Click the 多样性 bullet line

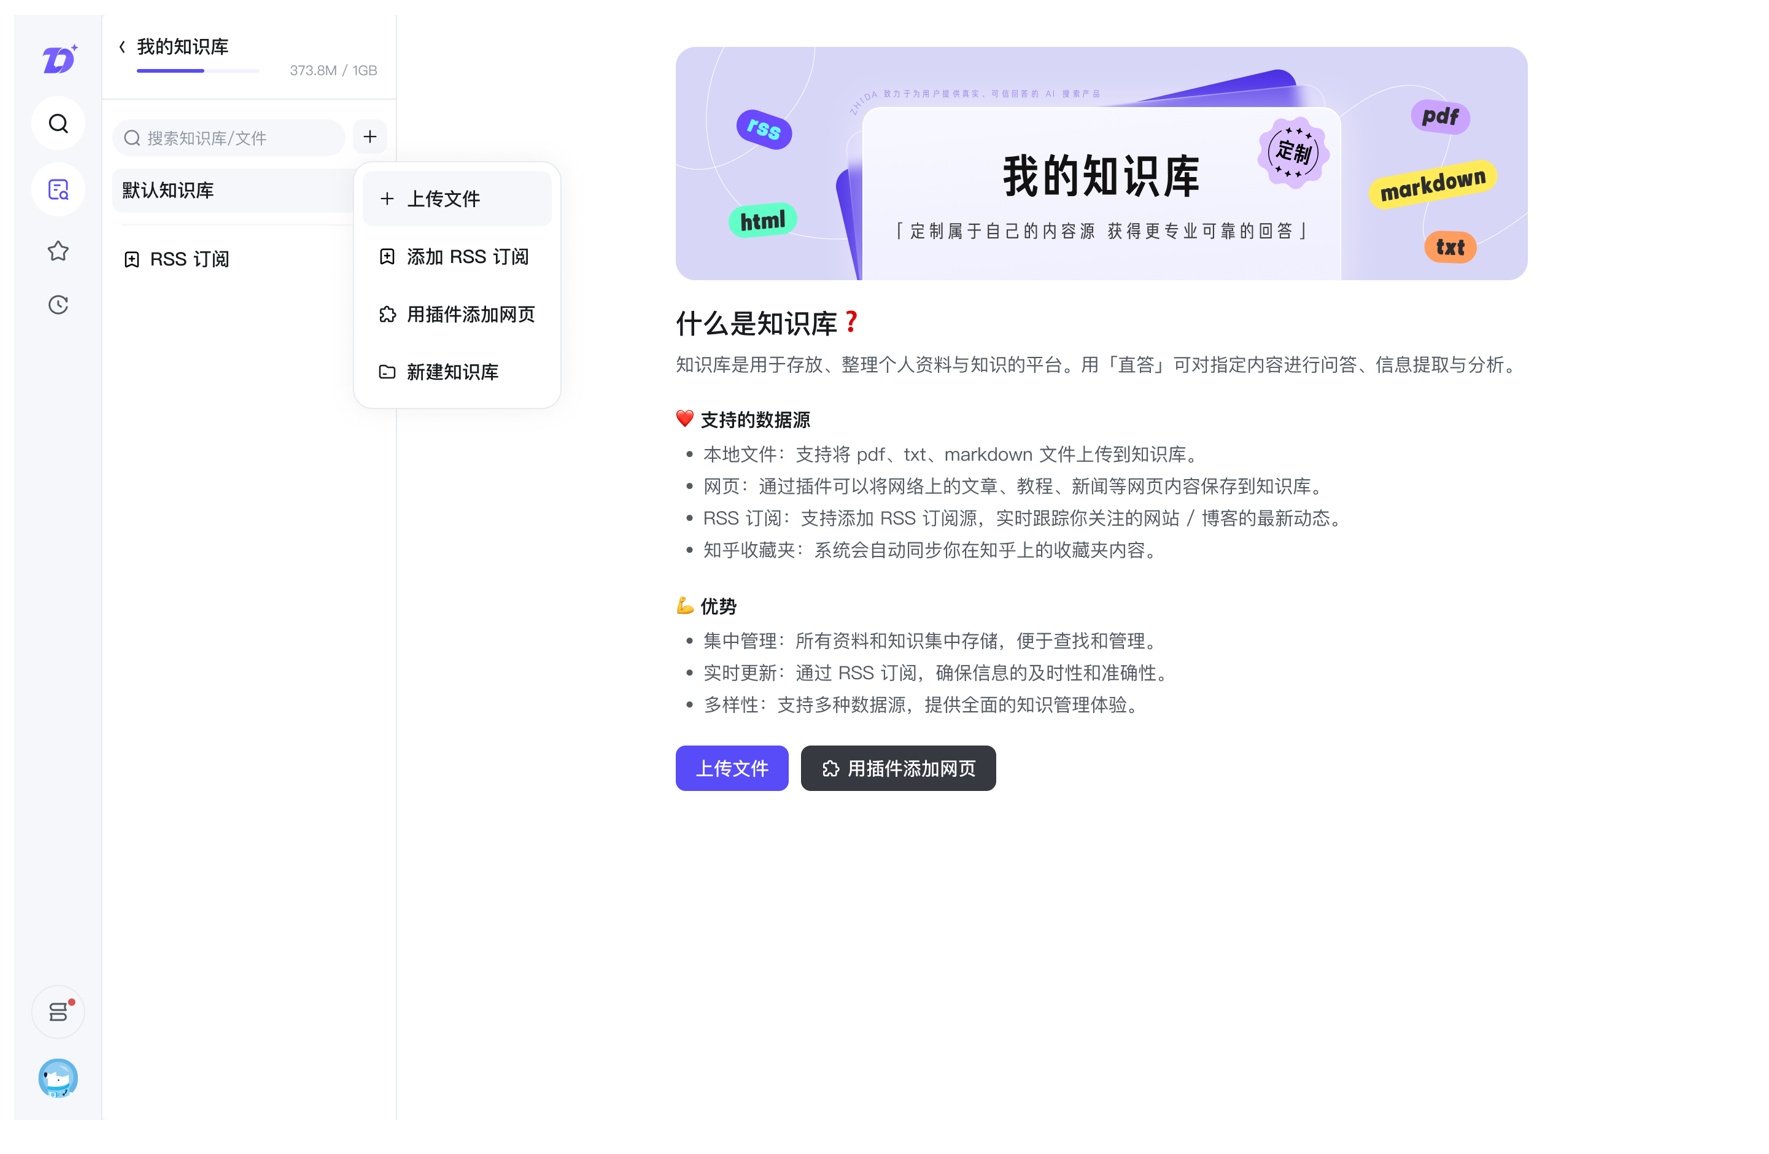[924, 705]
